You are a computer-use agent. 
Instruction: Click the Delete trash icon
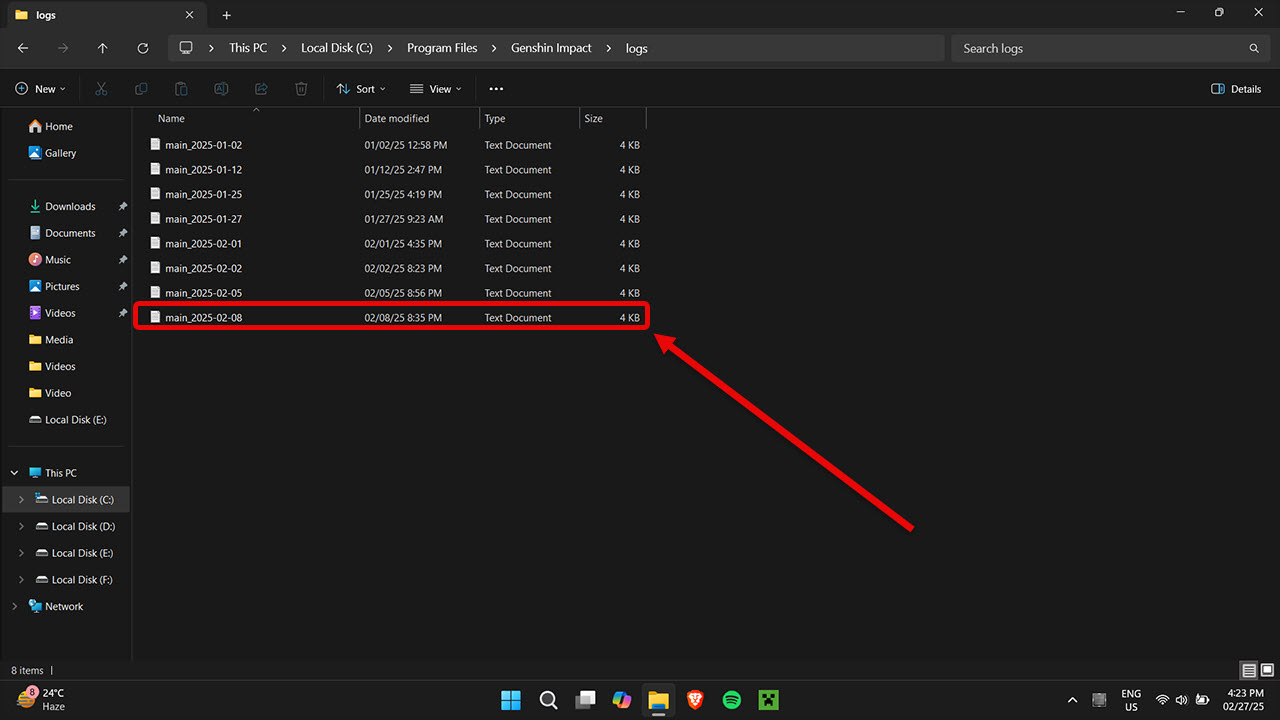click(301, 89)
